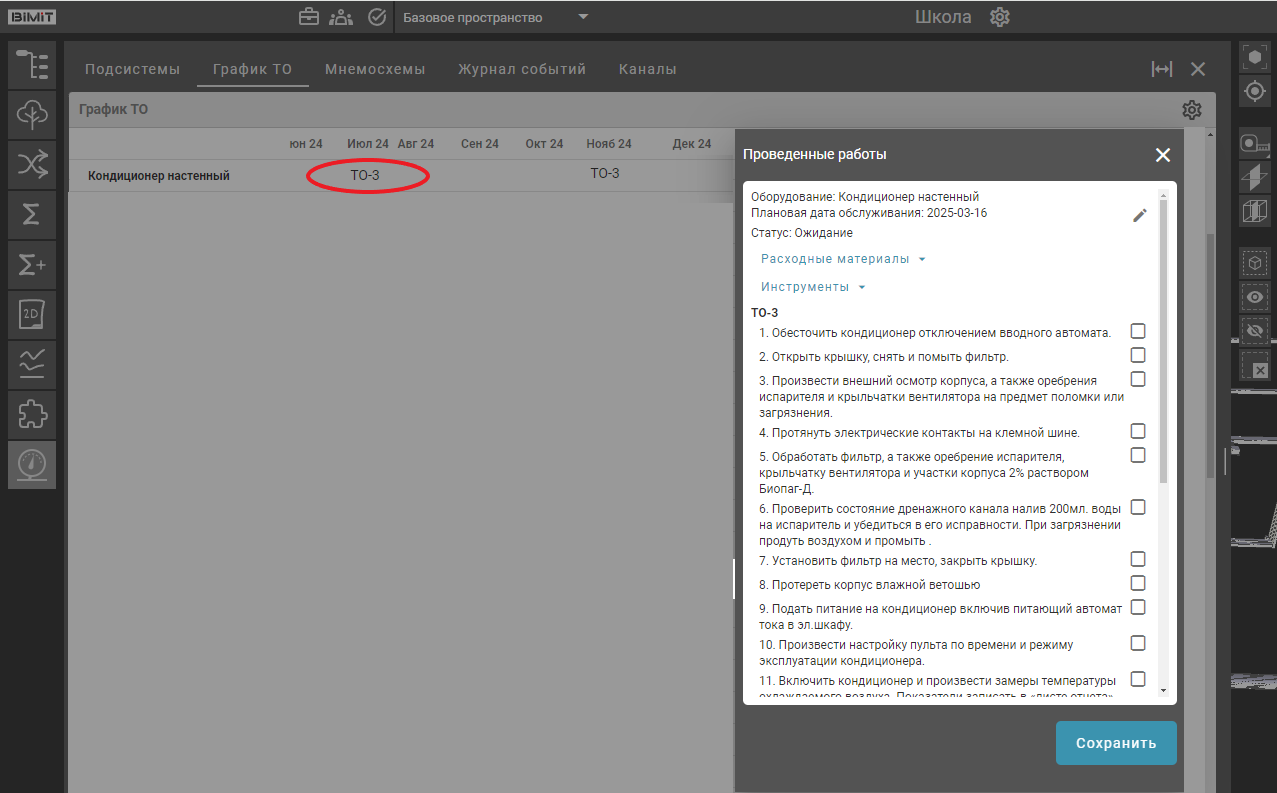
Task: Click the work list scrollbar down arrow
Action: [1163, 690]
